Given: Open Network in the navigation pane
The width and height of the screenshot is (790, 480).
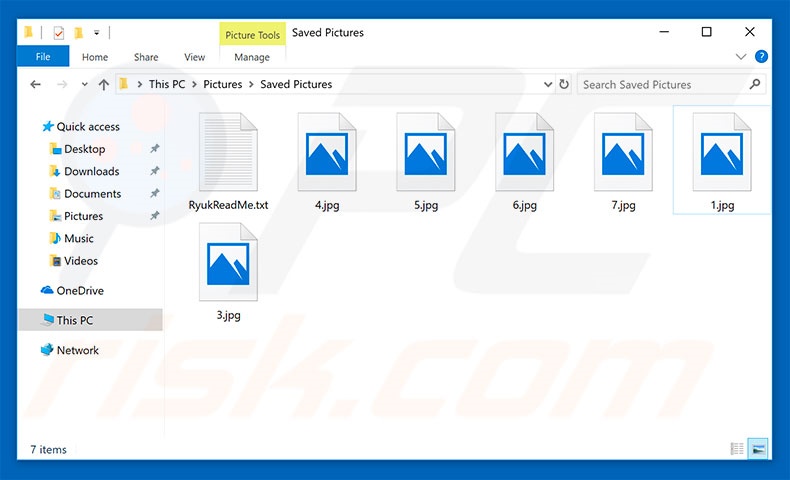Looking at the screenshot, I should [x=78, y=350].
